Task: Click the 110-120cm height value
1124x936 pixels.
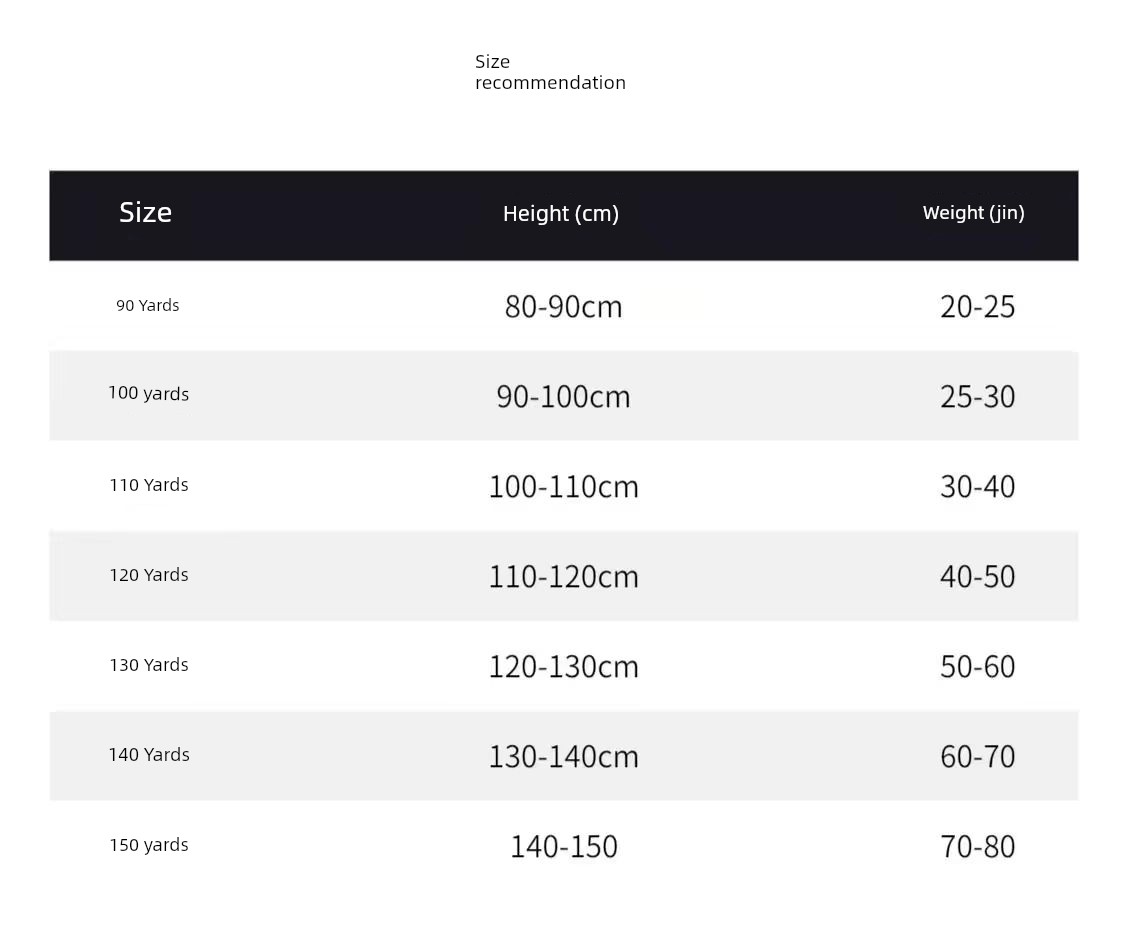Action: pos(563,577)
